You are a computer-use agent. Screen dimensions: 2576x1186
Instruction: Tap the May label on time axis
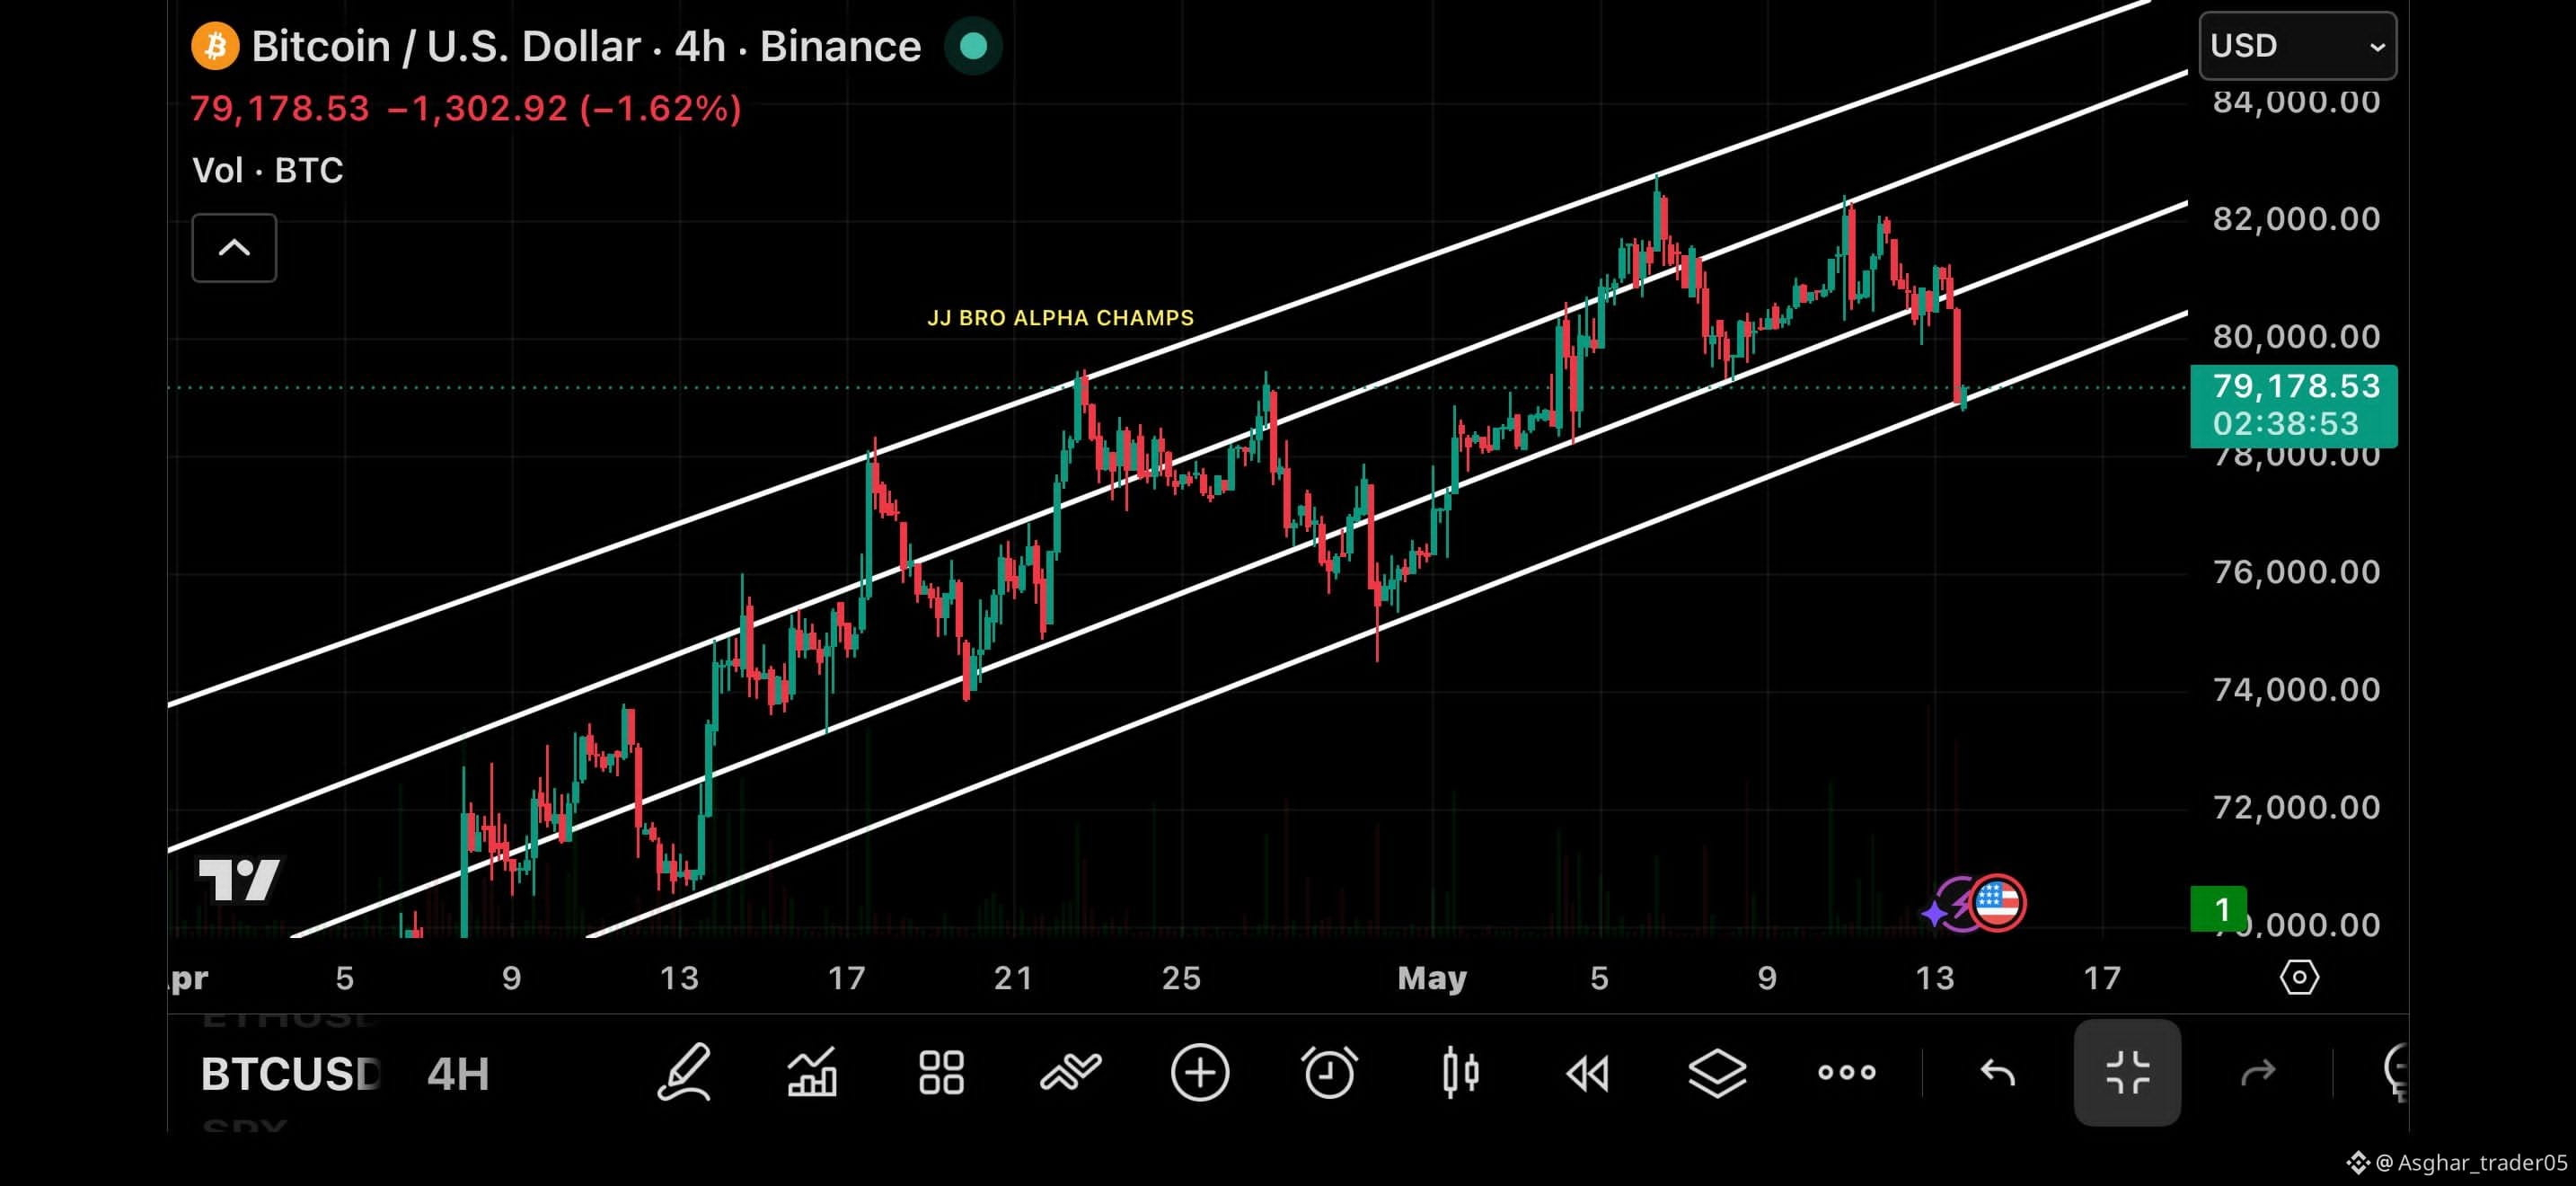[1432, 978]
